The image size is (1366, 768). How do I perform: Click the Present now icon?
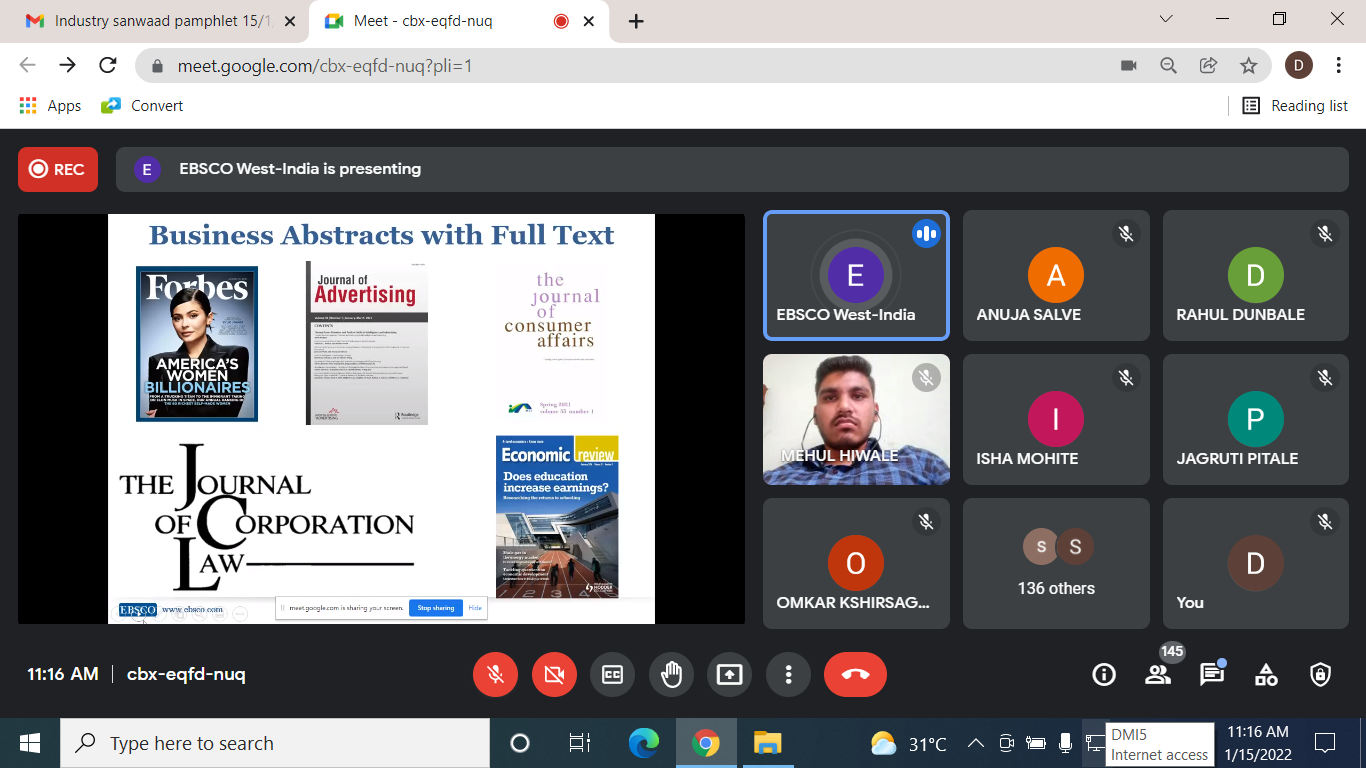pyautogui.click(x=729, y=675)
